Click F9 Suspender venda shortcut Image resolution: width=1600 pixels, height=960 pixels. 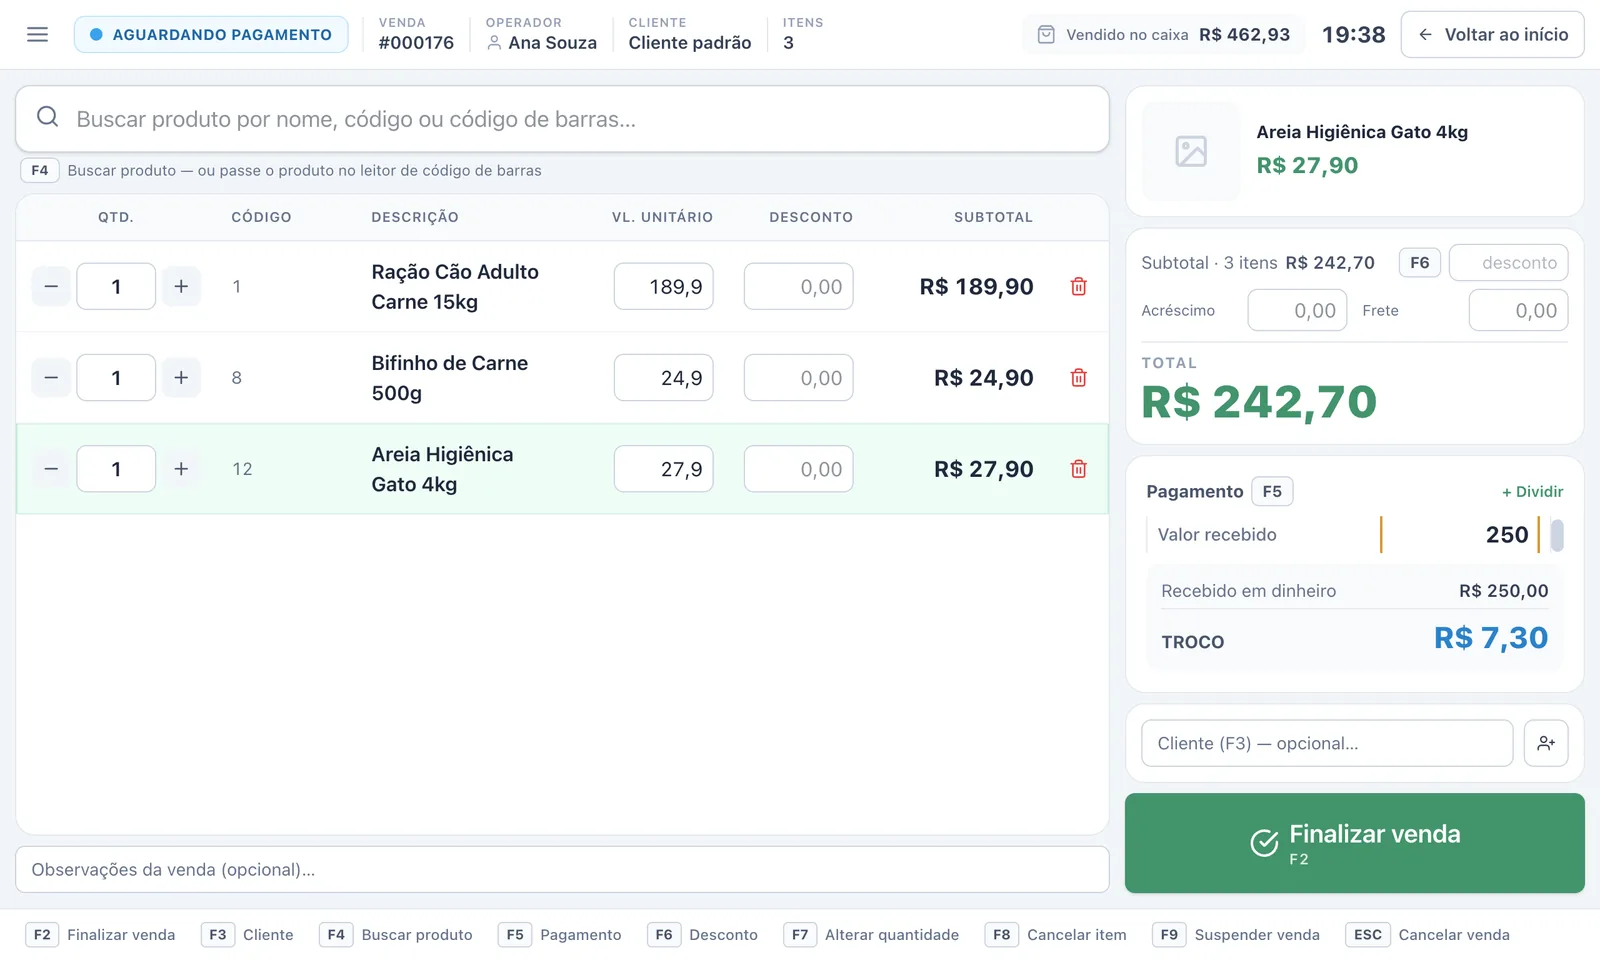tap(1236, 935)
